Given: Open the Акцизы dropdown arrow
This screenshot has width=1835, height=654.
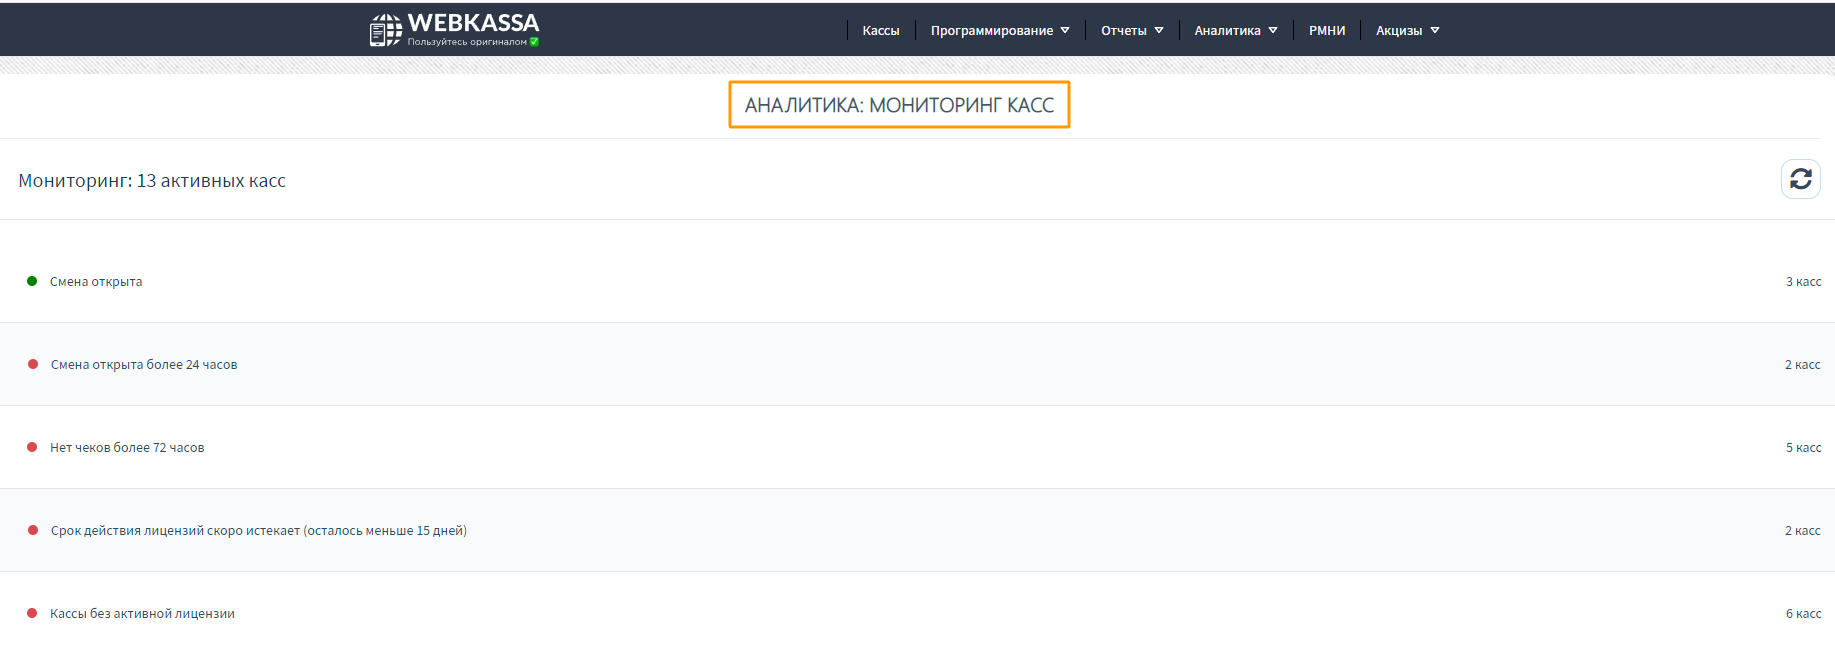Looking at the screenshot, I should pos(1435,31).
